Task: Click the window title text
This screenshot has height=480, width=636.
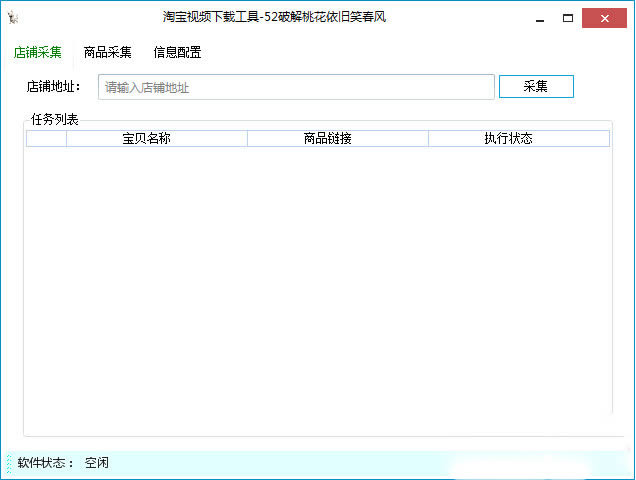Action: click(274, 18)
